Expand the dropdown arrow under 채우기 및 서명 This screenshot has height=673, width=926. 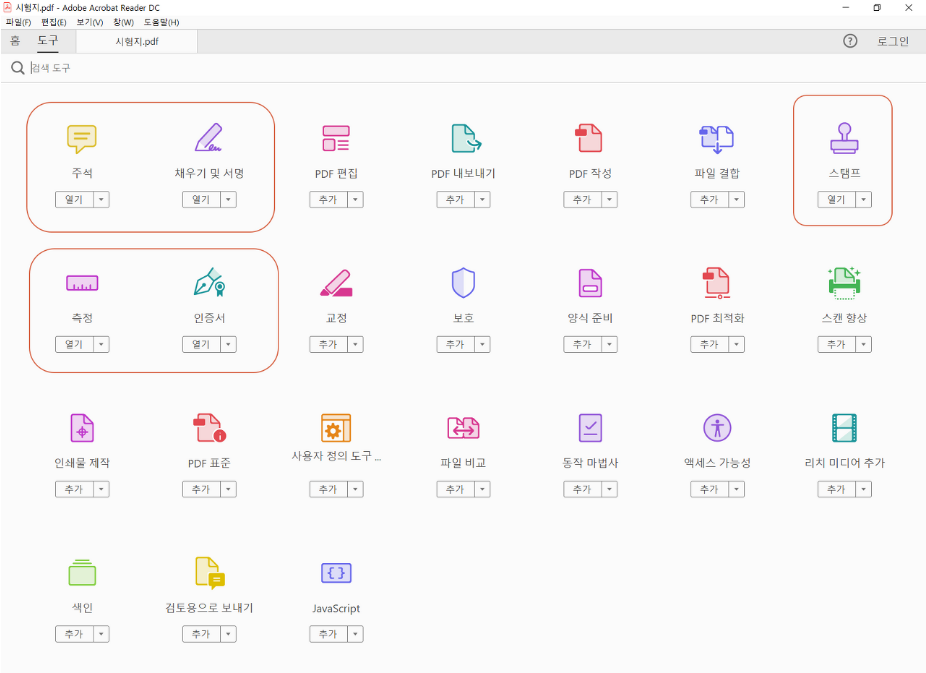pos(229,200)
